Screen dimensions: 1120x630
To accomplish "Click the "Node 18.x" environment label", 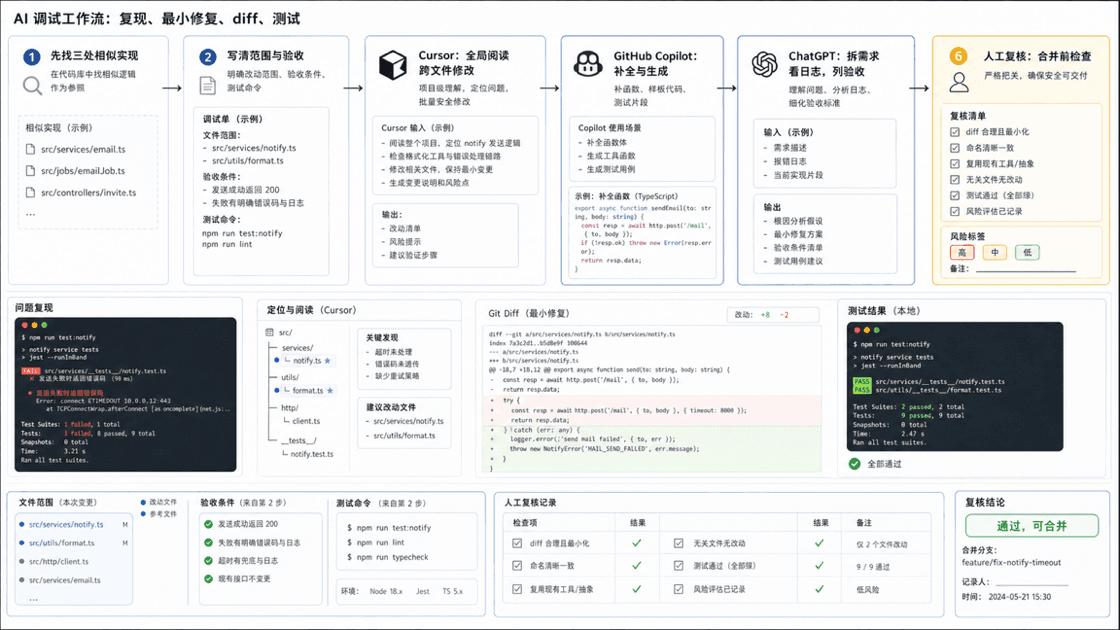I will click(x=386, y=591).
